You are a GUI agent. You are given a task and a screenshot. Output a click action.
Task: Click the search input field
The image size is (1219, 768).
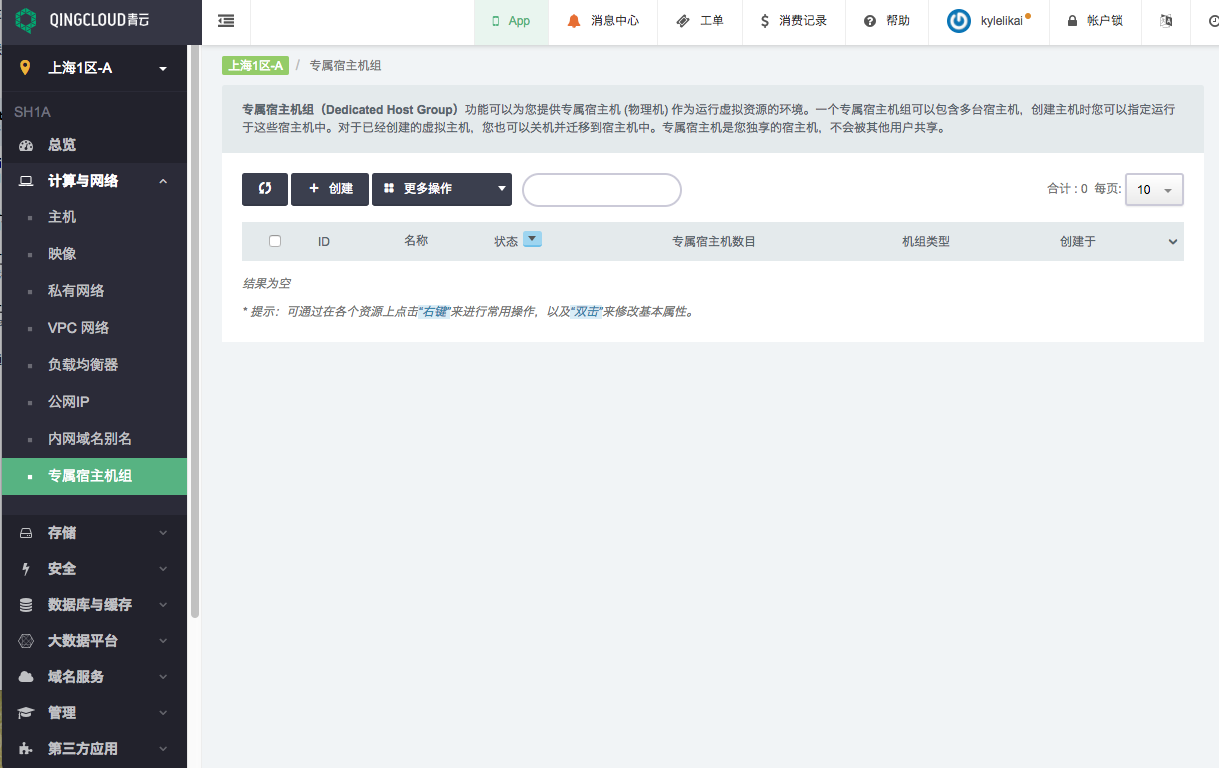(x=602, y=190)
